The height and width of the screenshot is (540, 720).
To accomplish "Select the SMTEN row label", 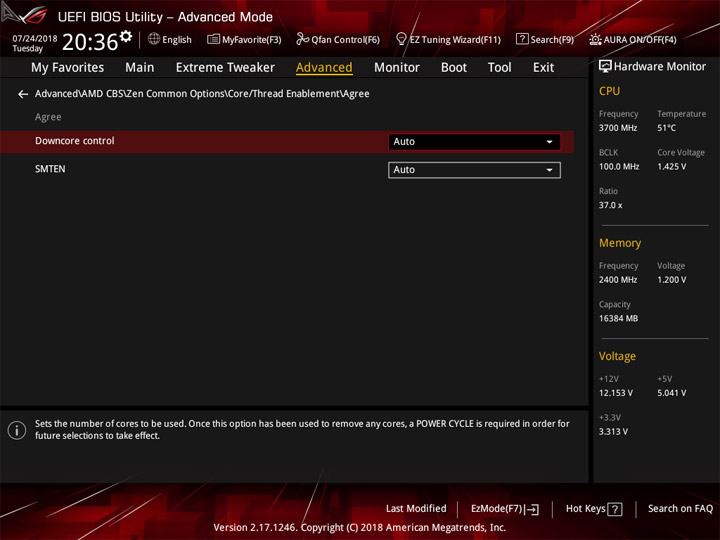I will (50, 169).
